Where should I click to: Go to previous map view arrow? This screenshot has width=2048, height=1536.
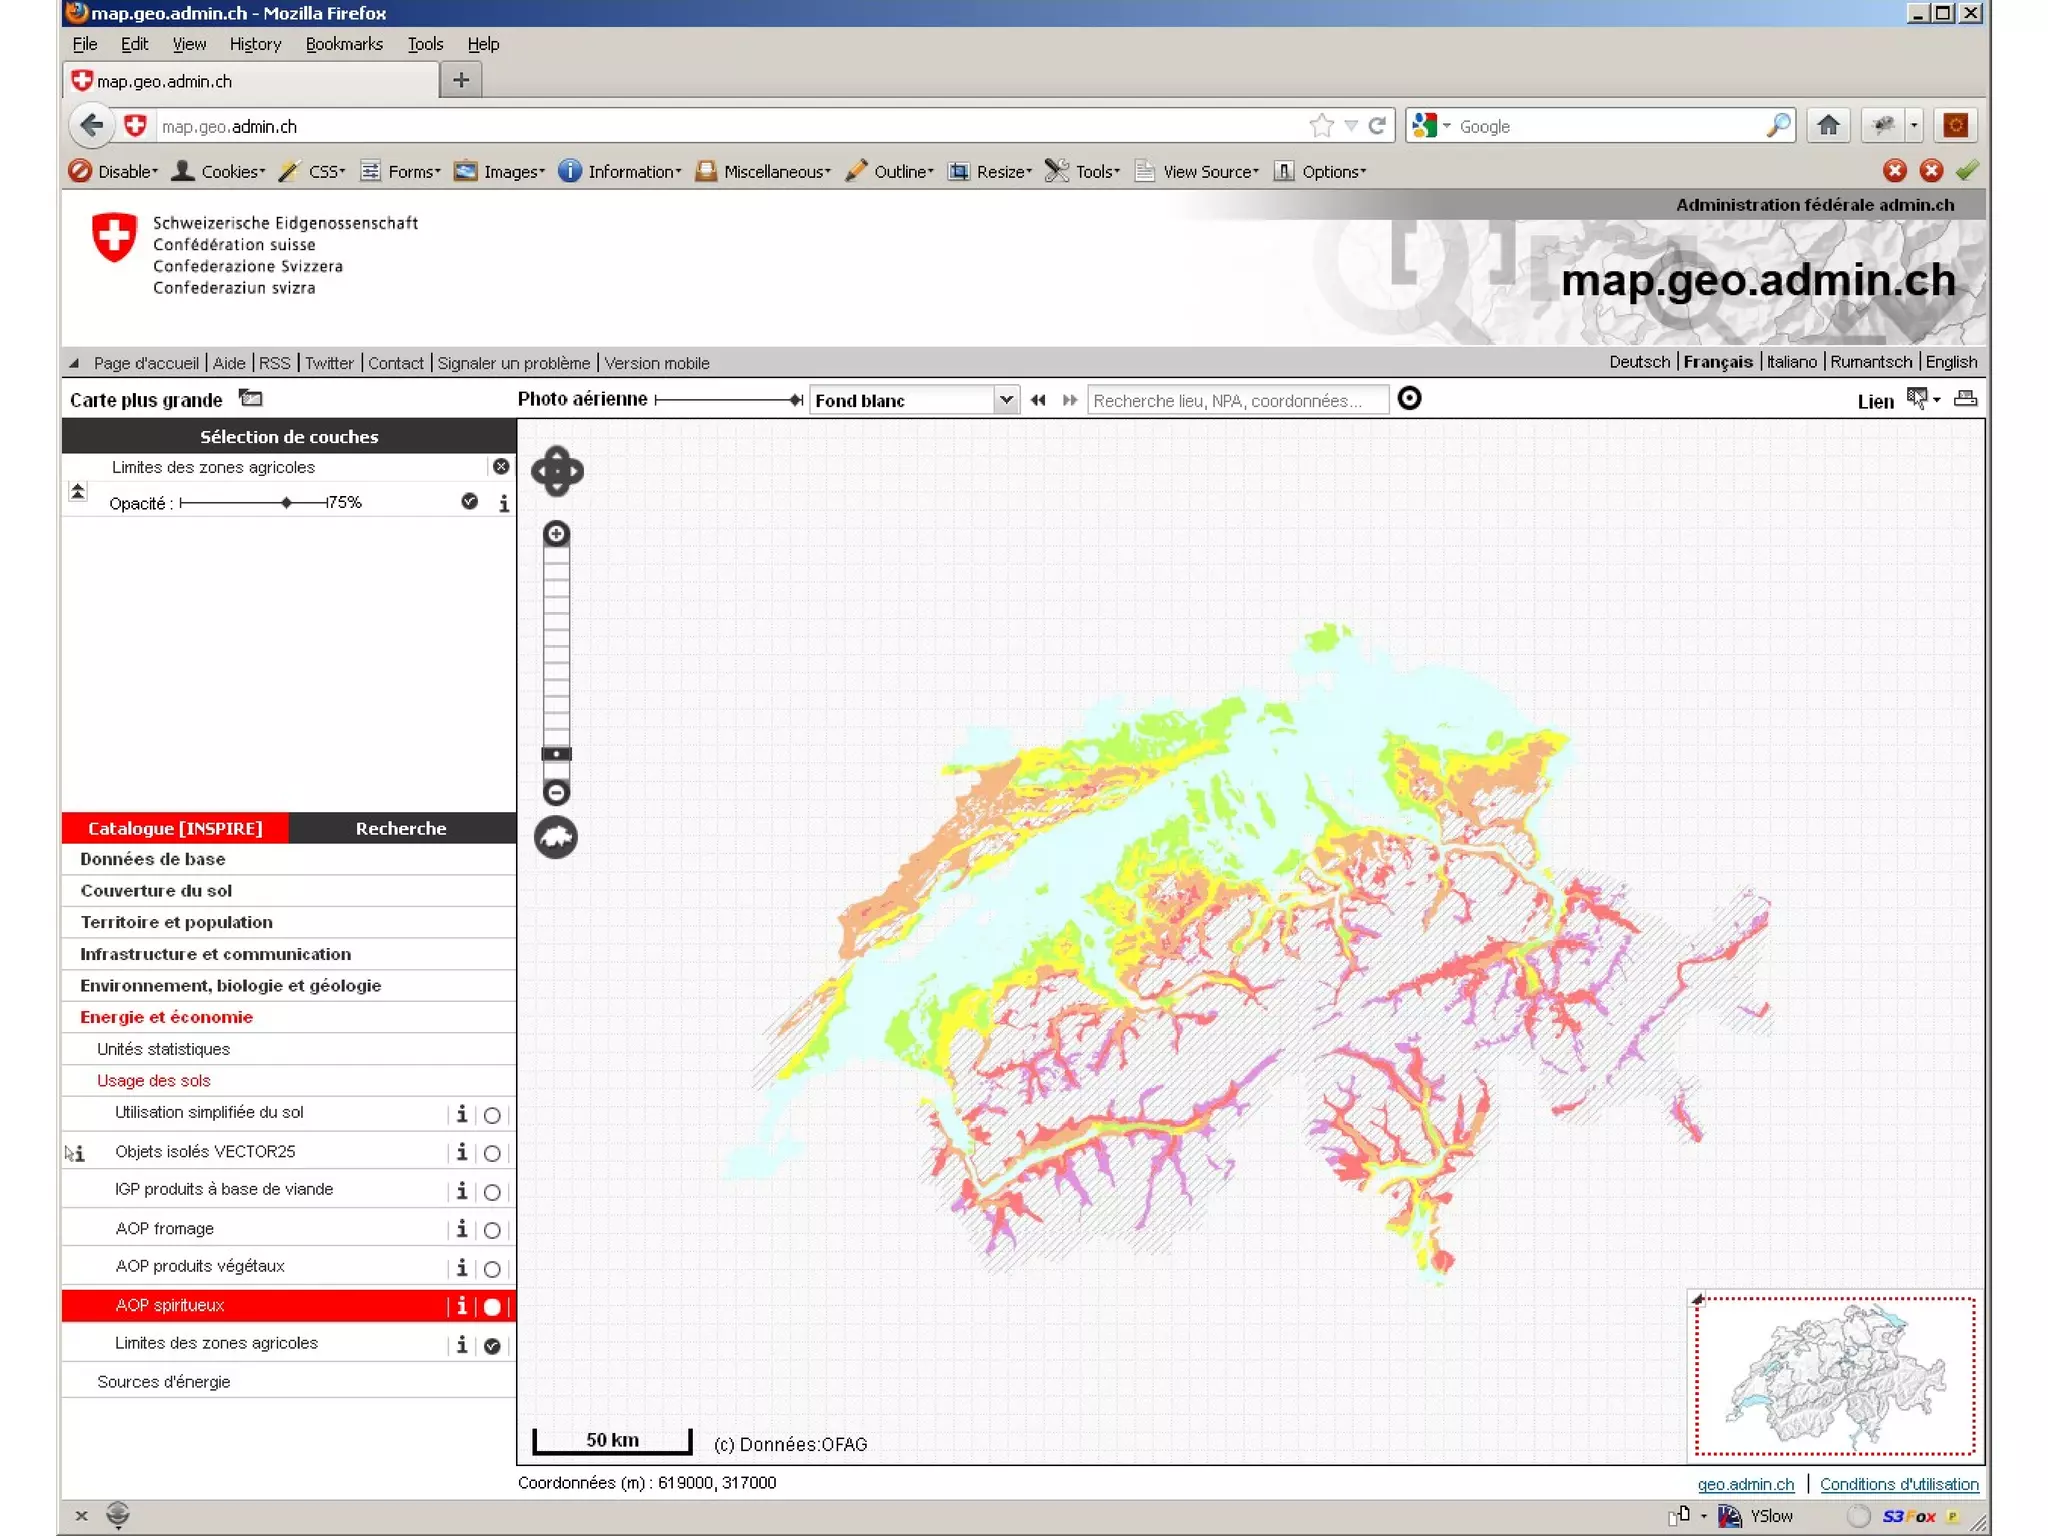coord(1038,400)
